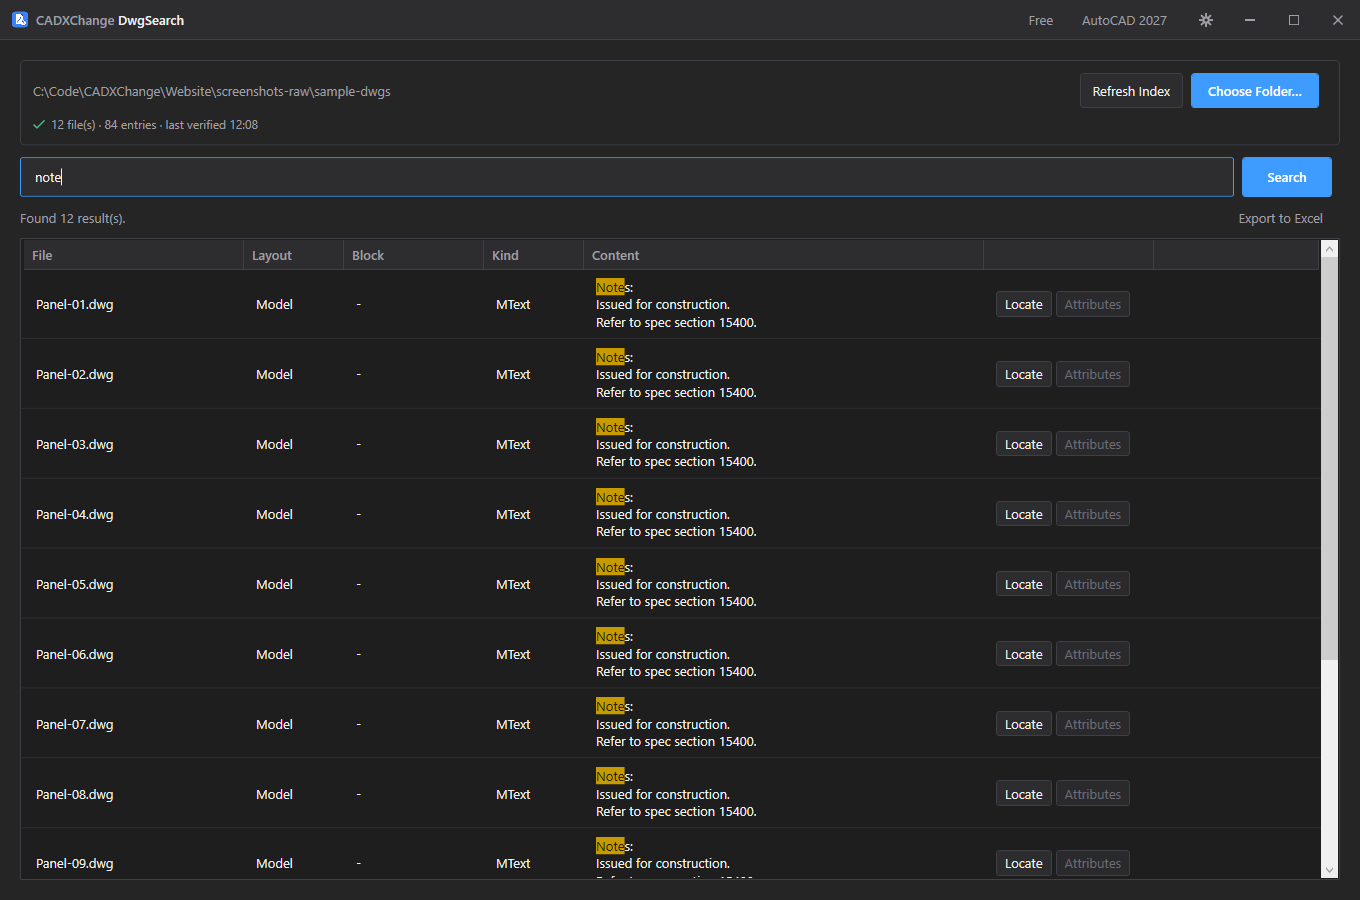Click the sample-dwgs folder path text
Screen dimensions: 1360x900
pos(212,91)
